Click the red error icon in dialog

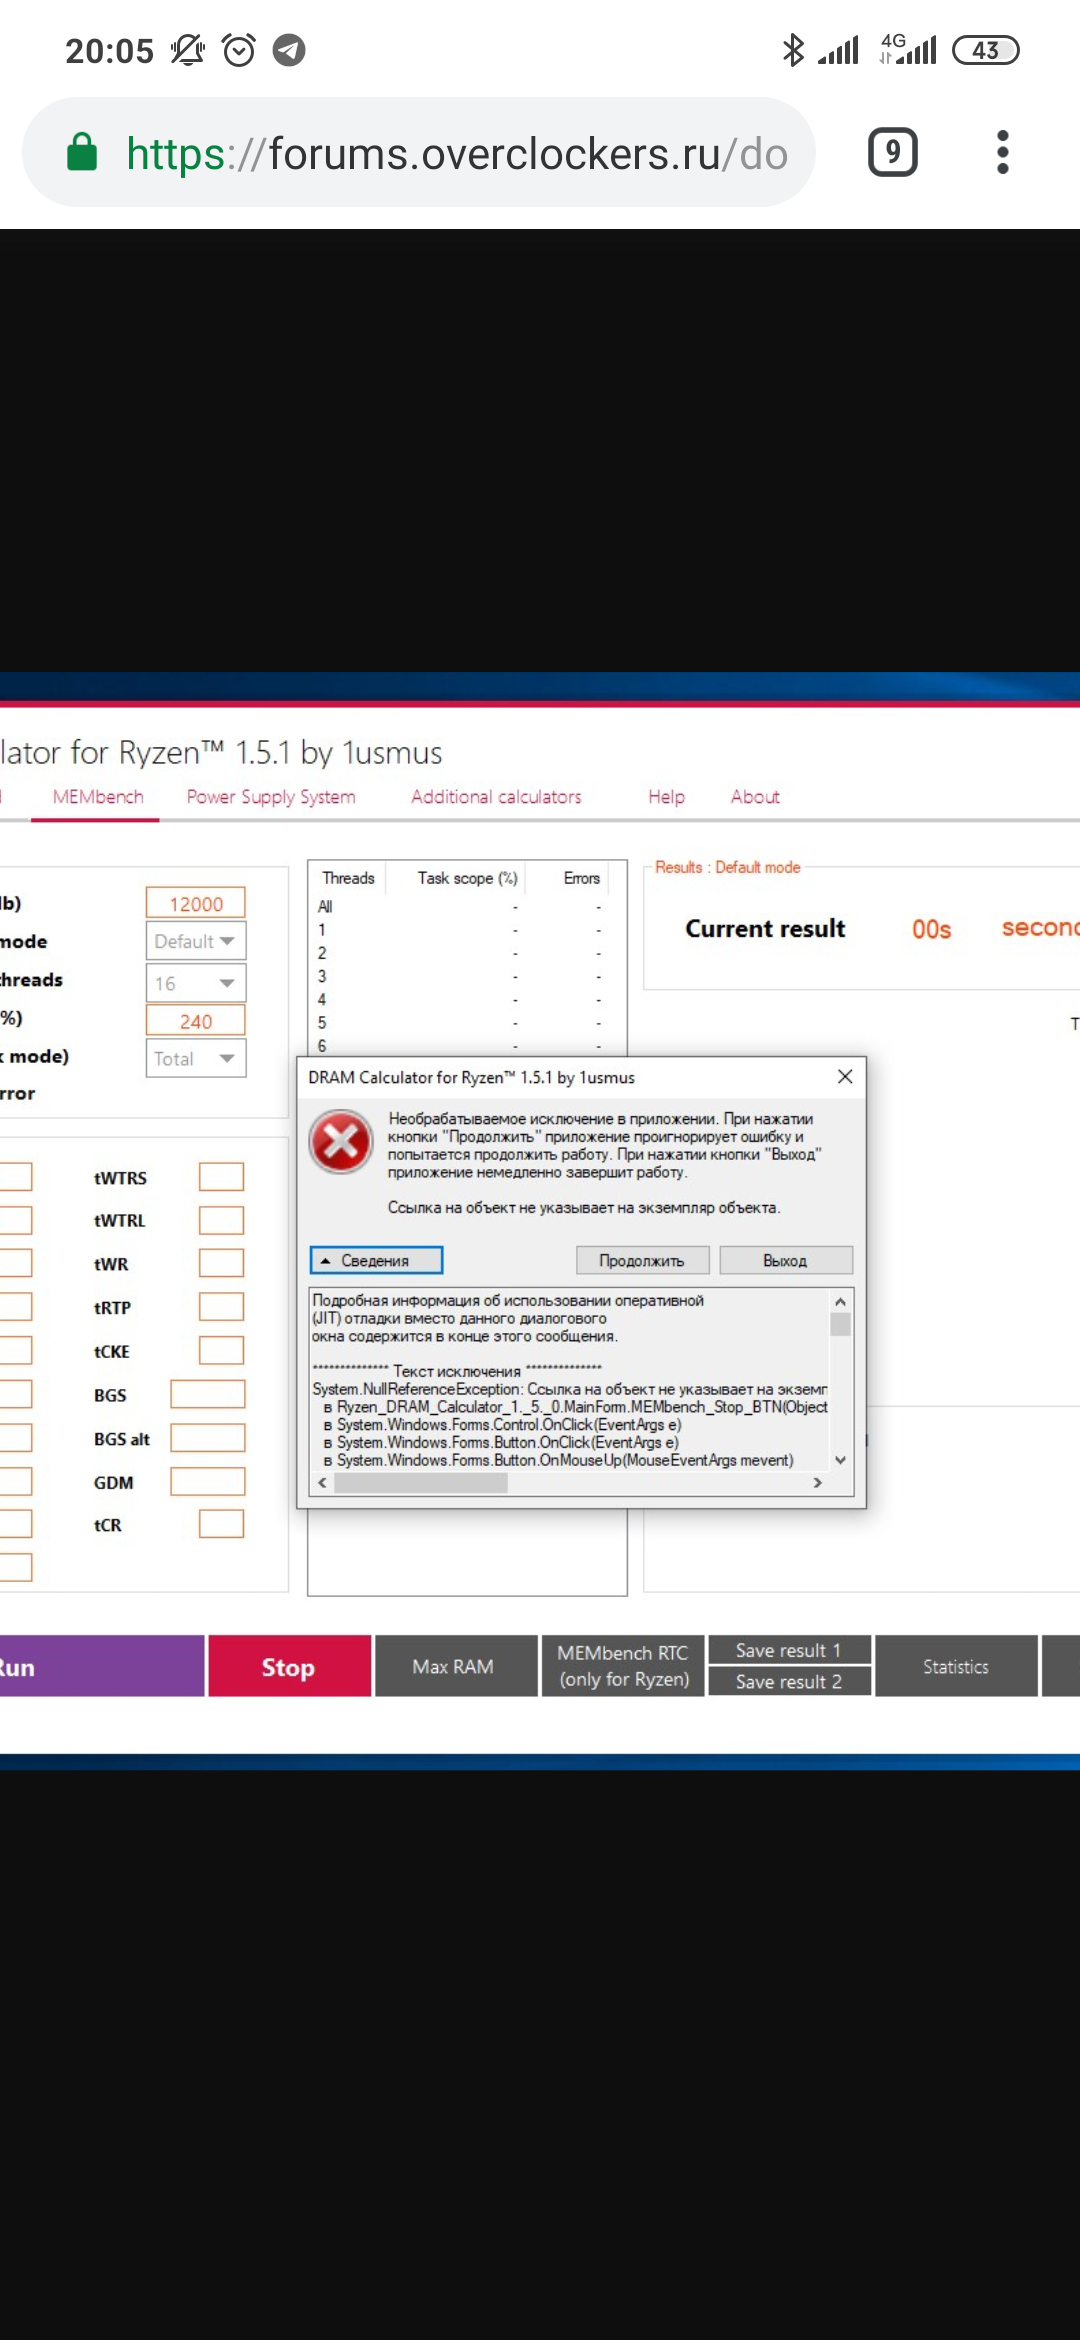click(x=341, y=1141)
